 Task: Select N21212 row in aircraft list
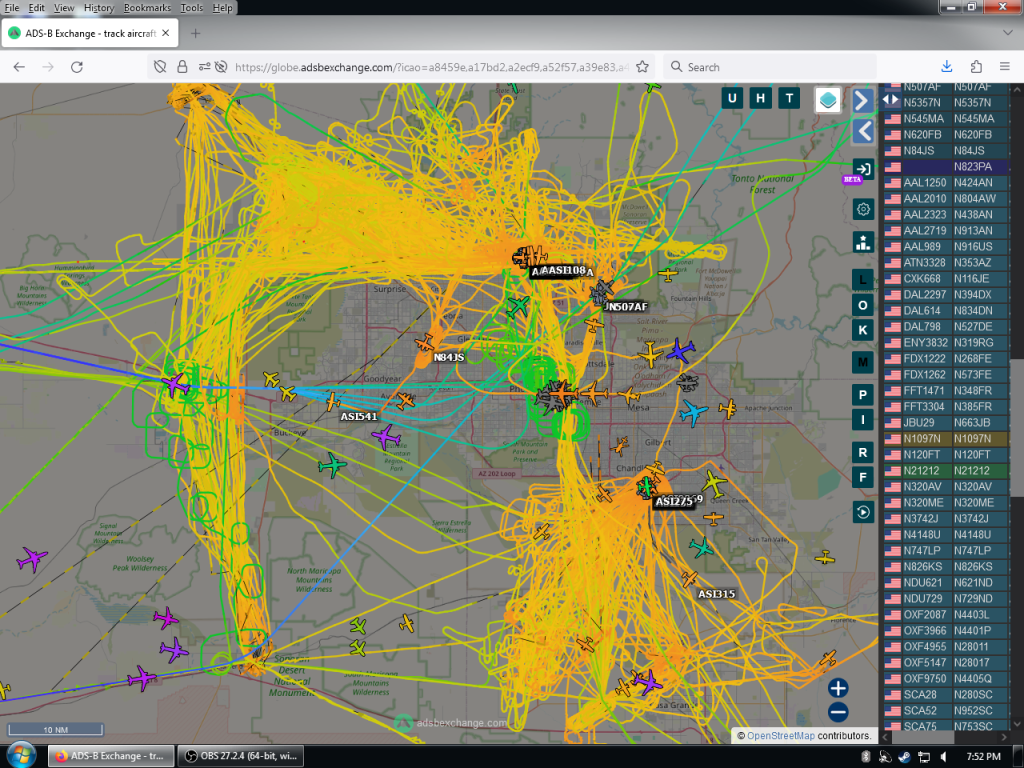[x=945, y=471]
